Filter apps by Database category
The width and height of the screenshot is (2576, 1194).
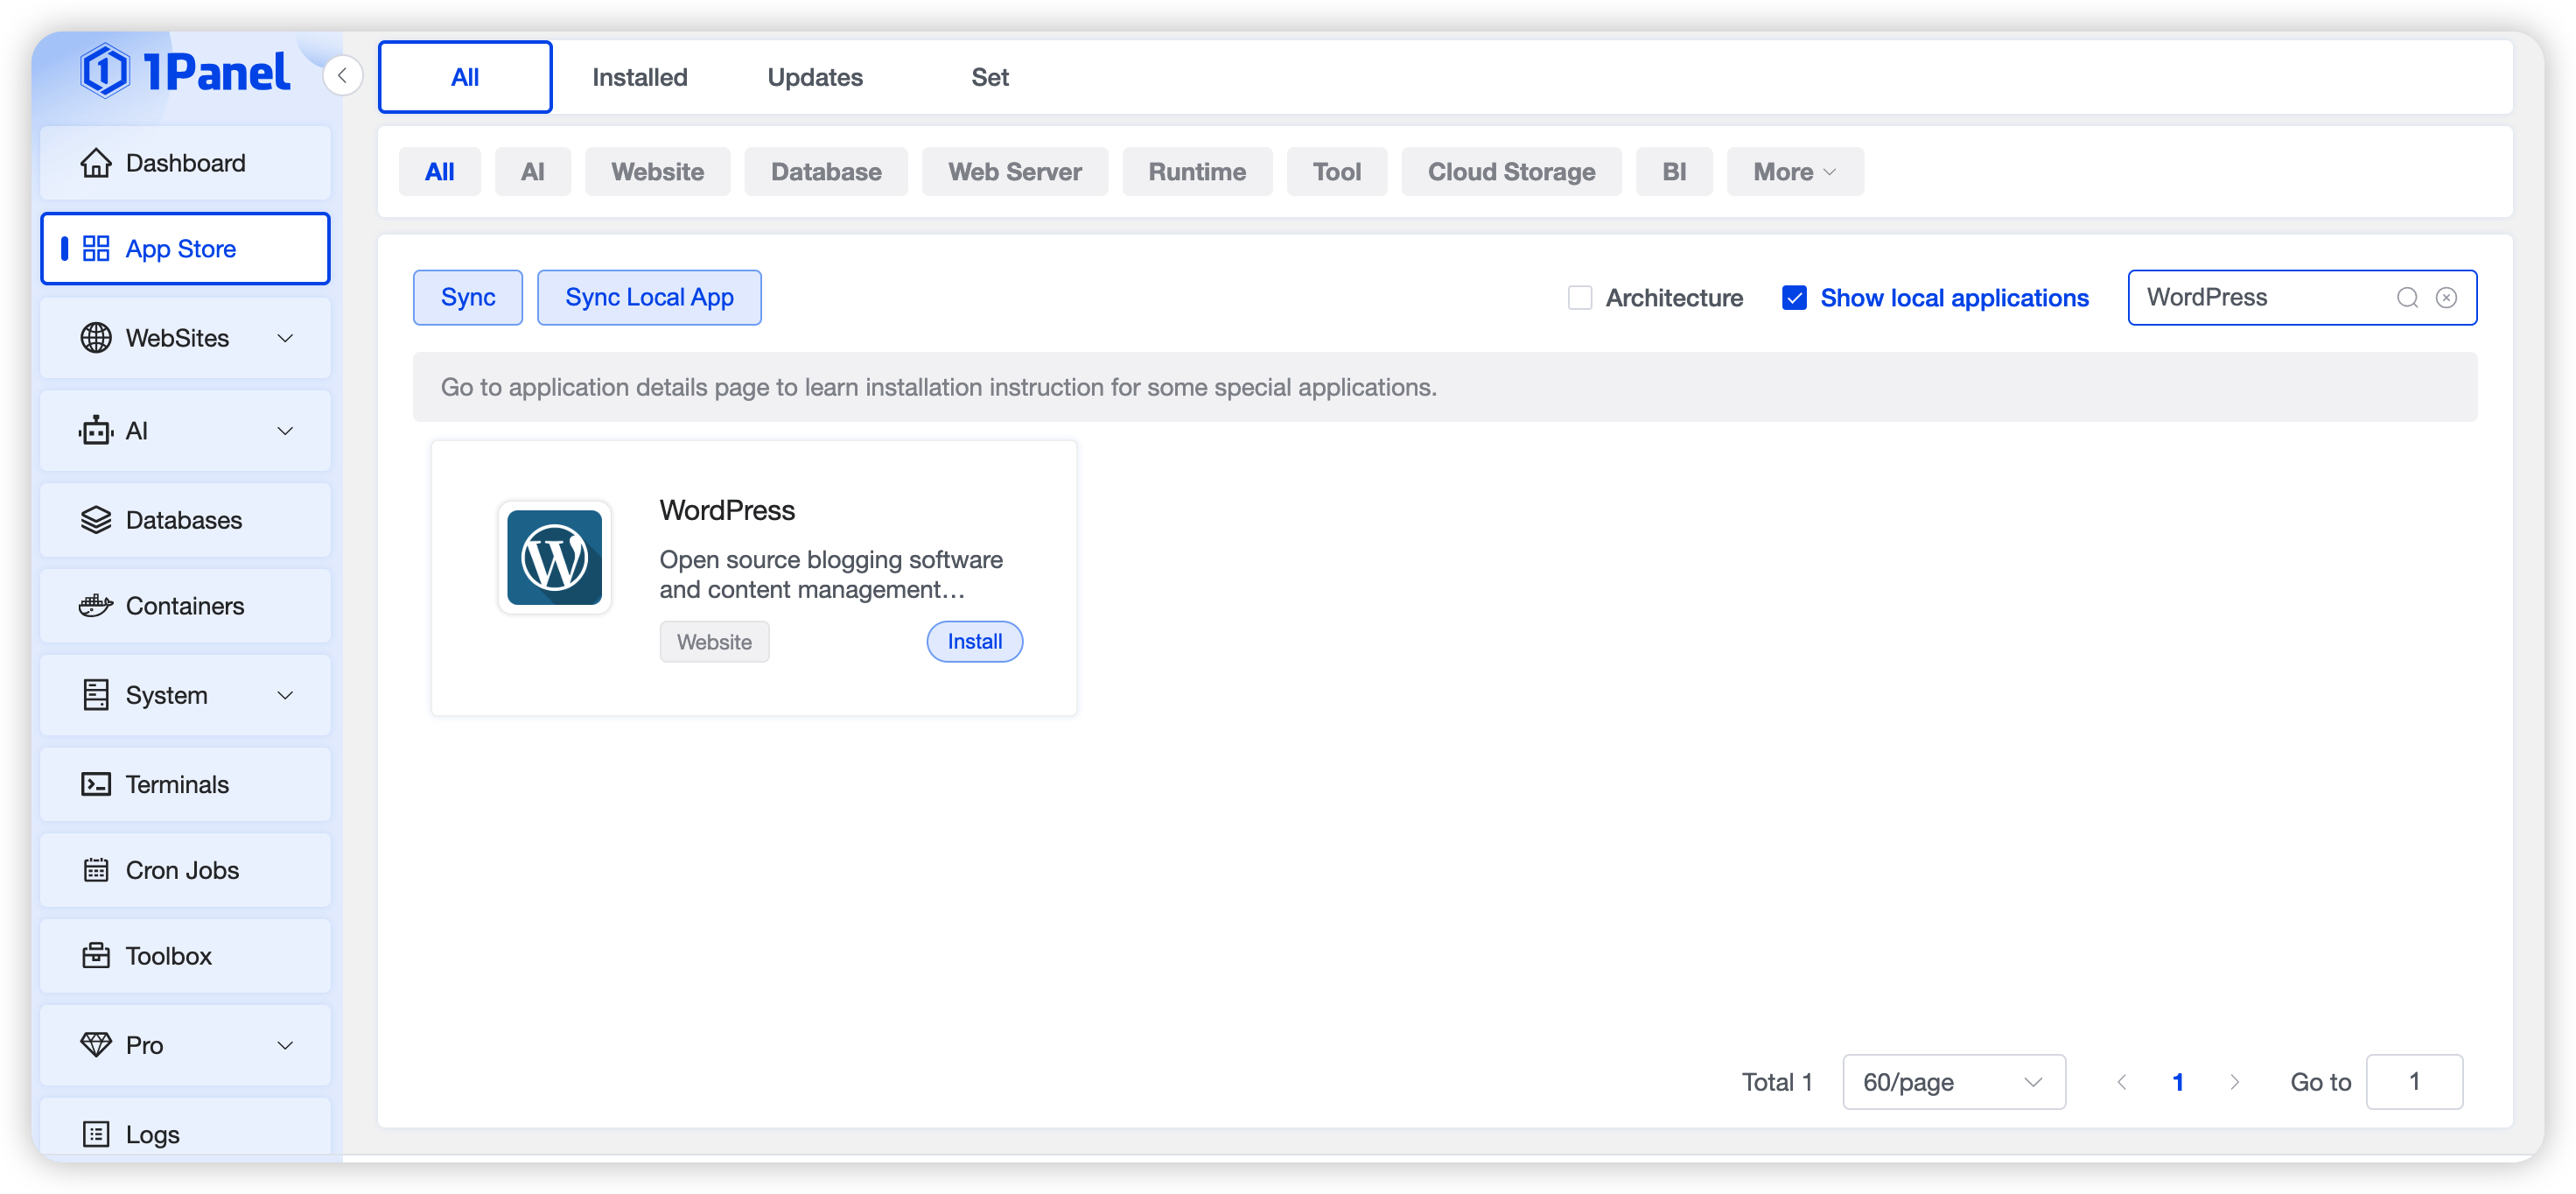[x=825, y=172]
